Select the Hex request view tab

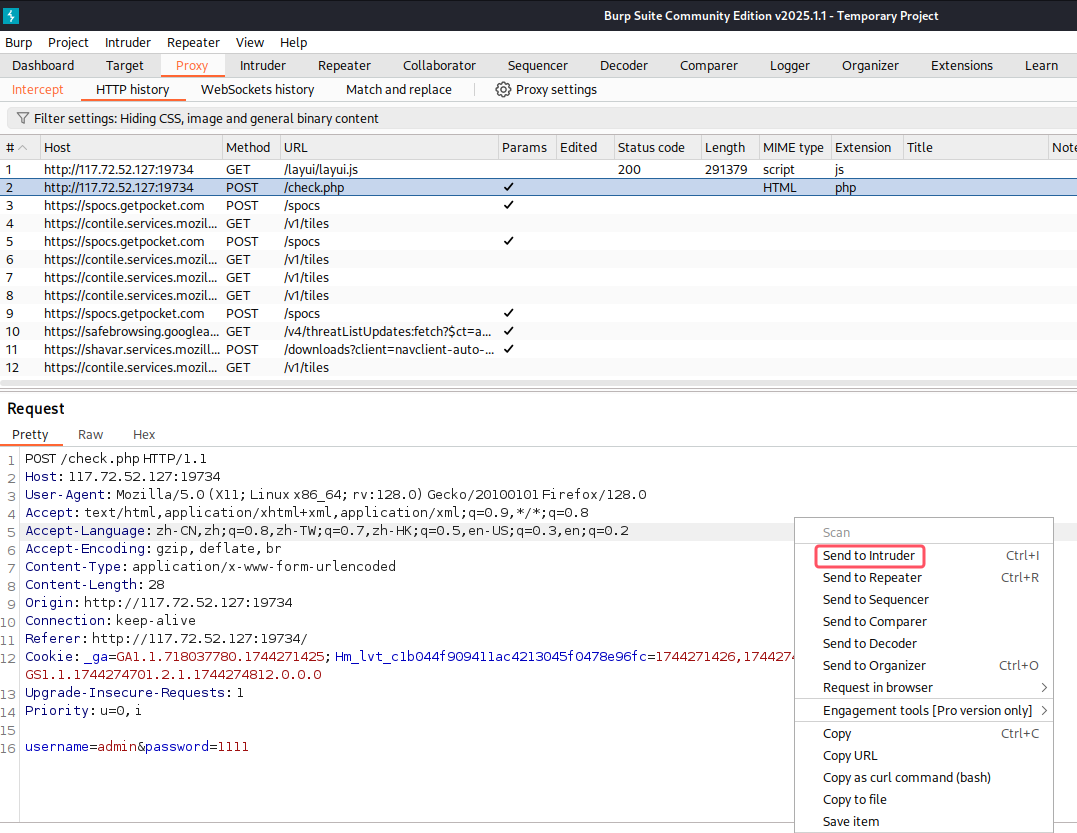click(144, 435)
